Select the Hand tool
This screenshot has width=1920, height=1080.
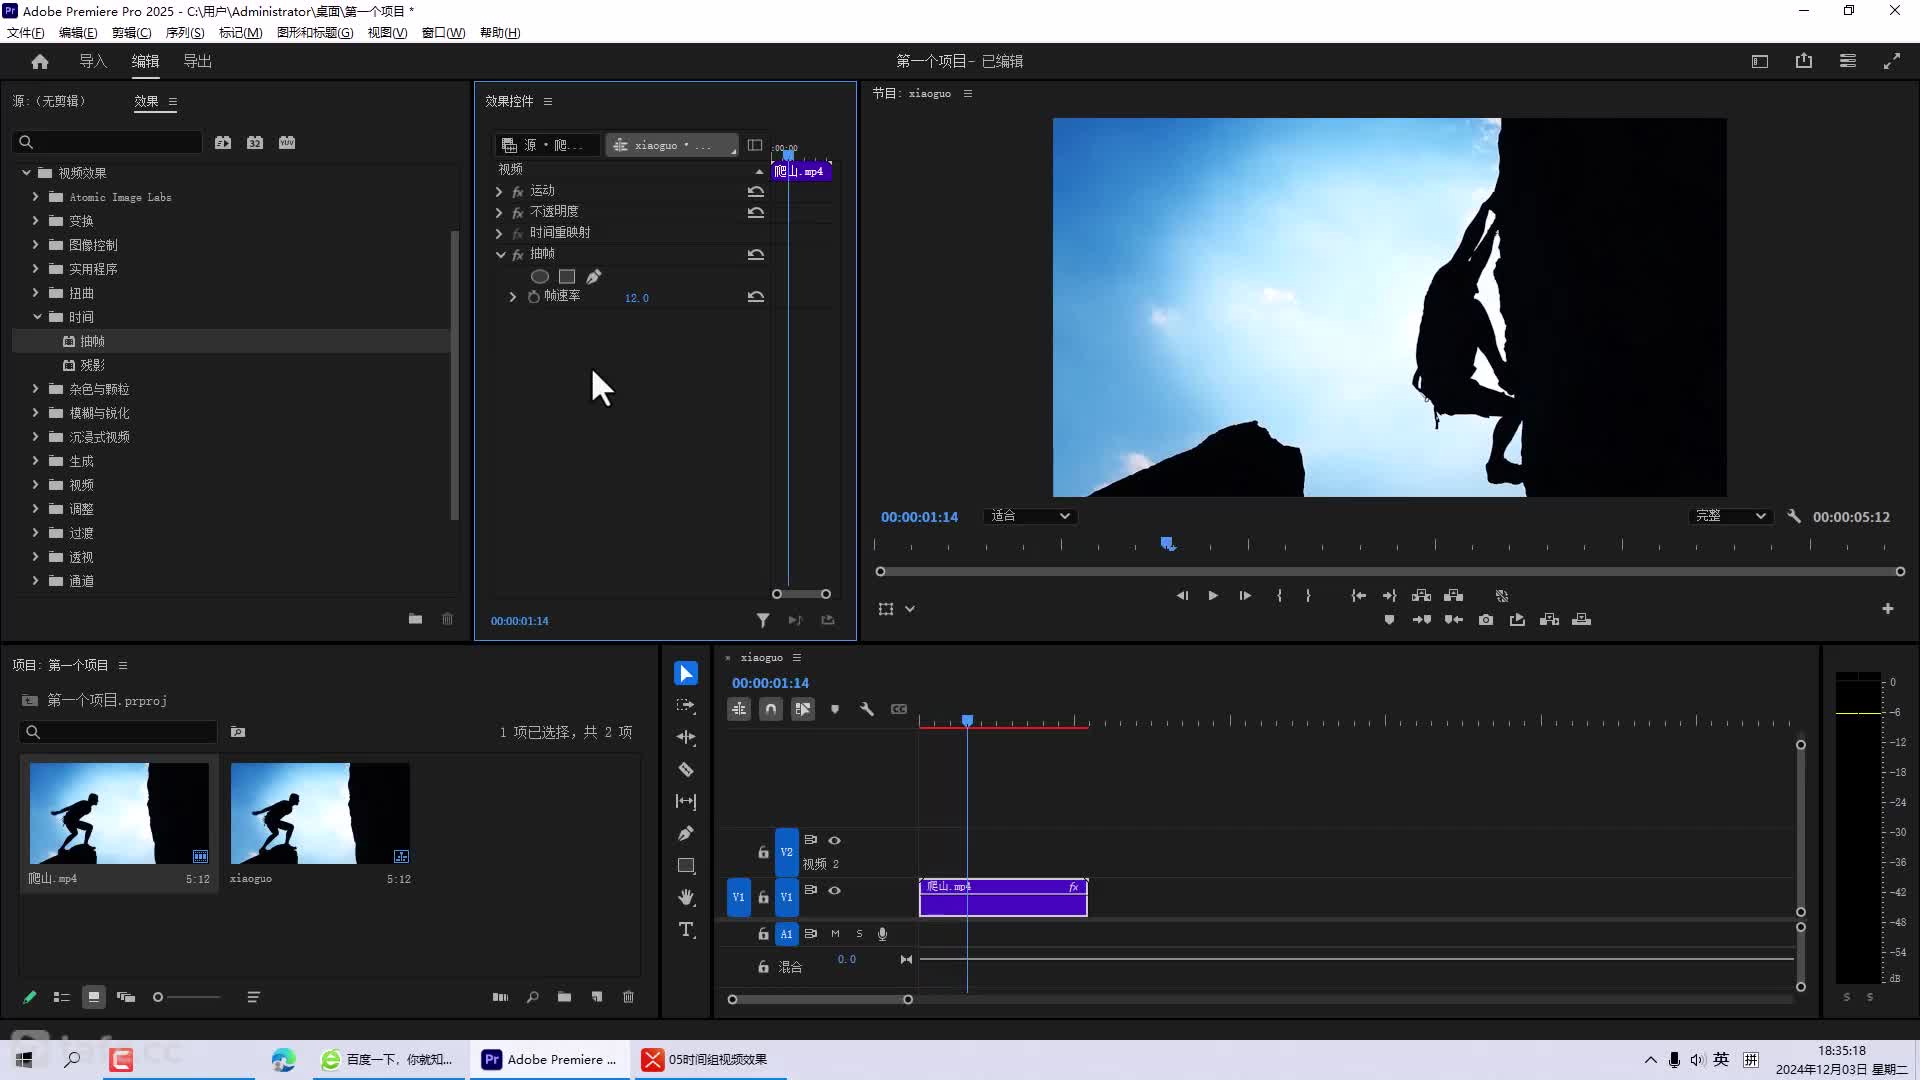tap(686, 898)
